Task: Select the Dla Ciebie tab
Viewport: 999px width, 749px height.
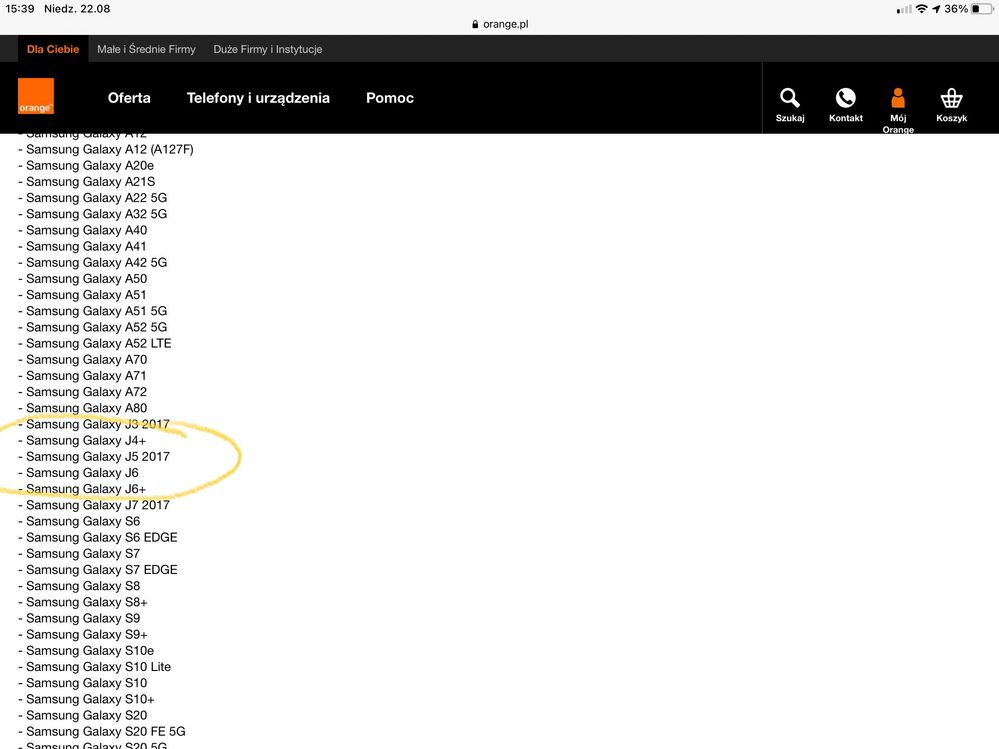Action: [53, 49]
